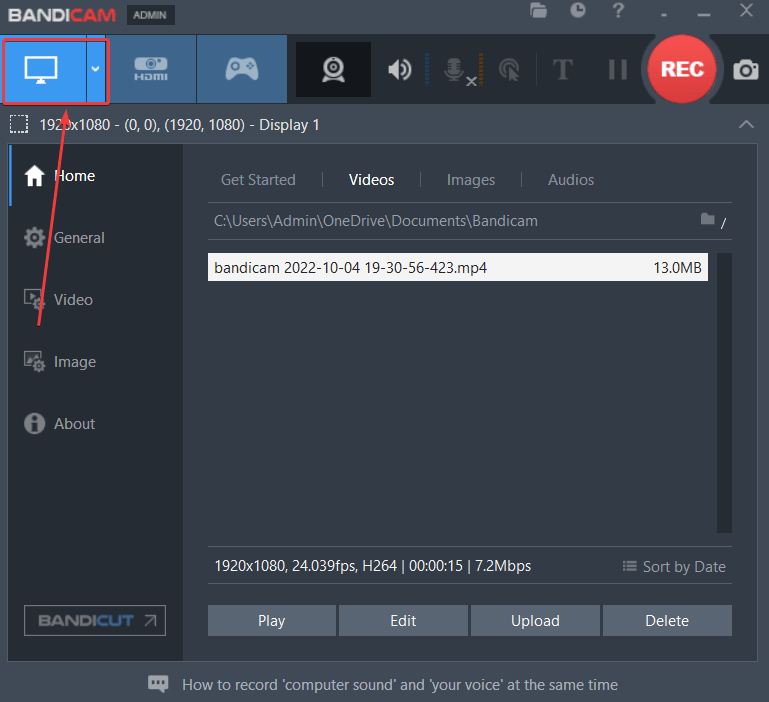Click the video info text 1920x1080, 24.039fps
The height and width of the screenshot is (702, 769).
click(x=373, y=566)
